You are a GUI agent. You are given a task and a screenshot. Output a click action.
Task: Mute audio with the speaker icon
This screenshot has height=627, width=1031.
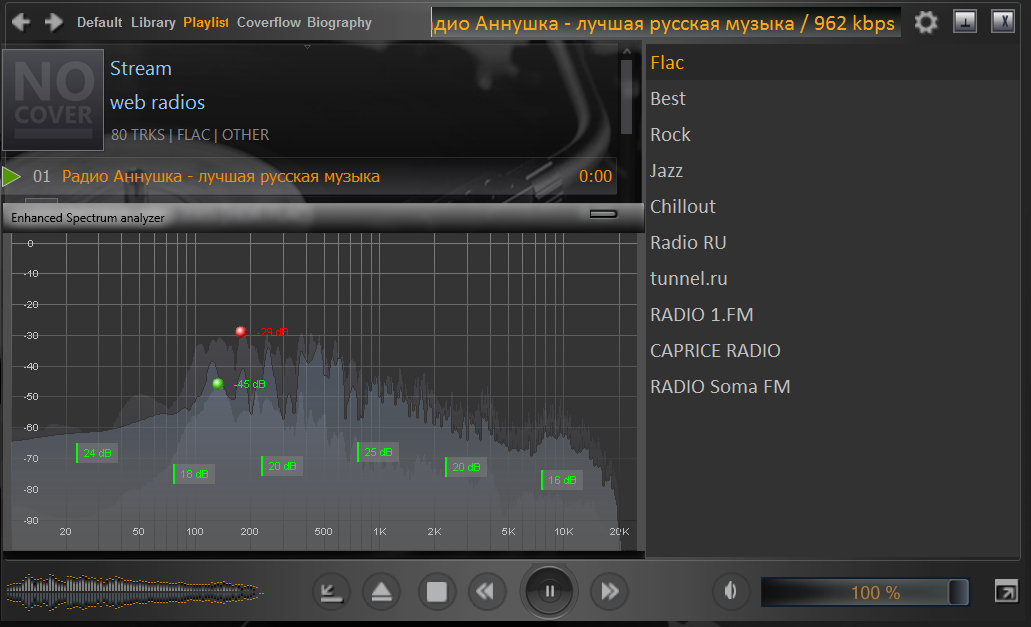[730, 592]
